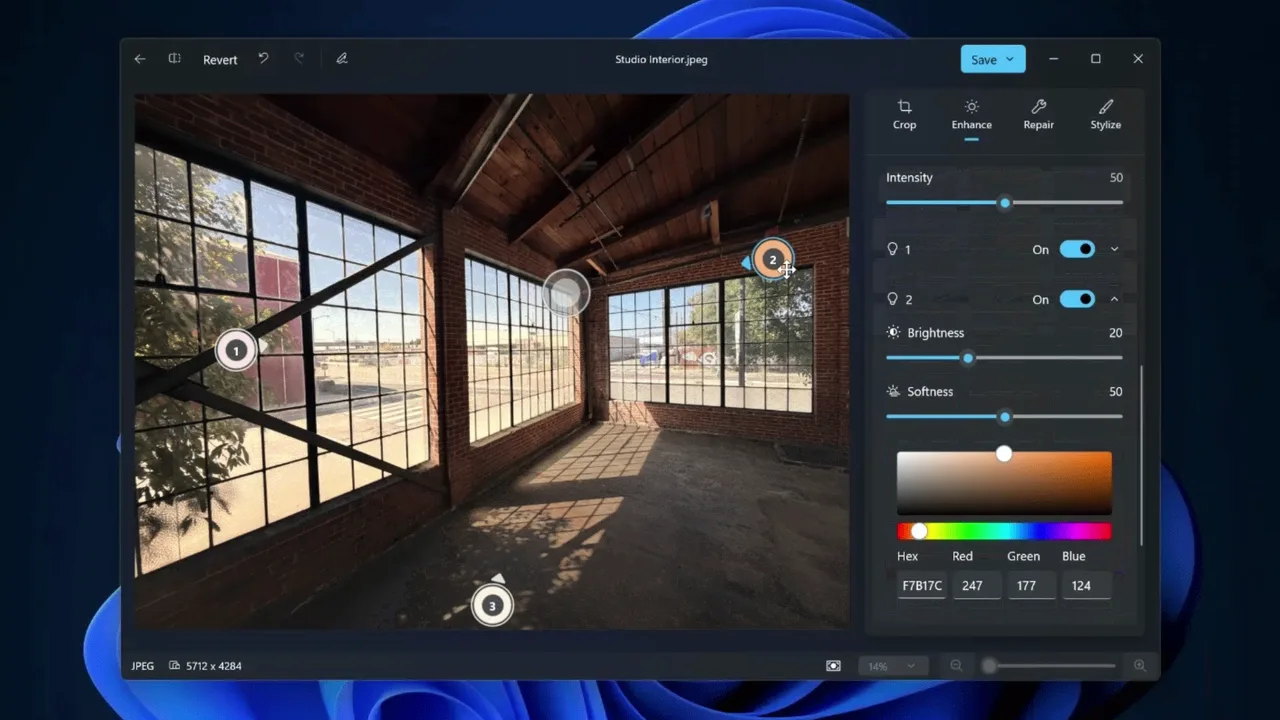
Task: Expand light 1 settings chevron
Action: [x=1114, y=249]
